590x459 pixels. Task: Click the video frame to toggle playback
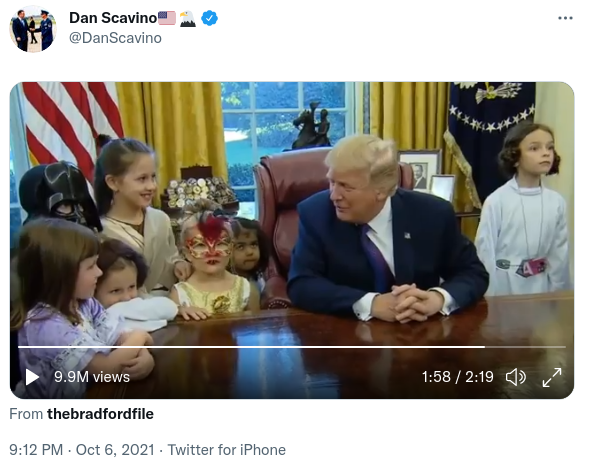click(x=292, y=211)
